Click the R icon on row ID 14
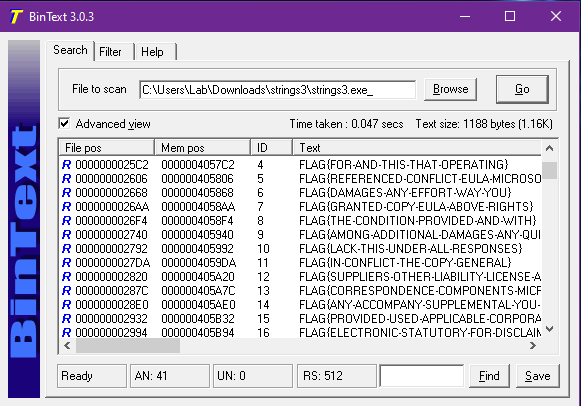 (66, 304)
